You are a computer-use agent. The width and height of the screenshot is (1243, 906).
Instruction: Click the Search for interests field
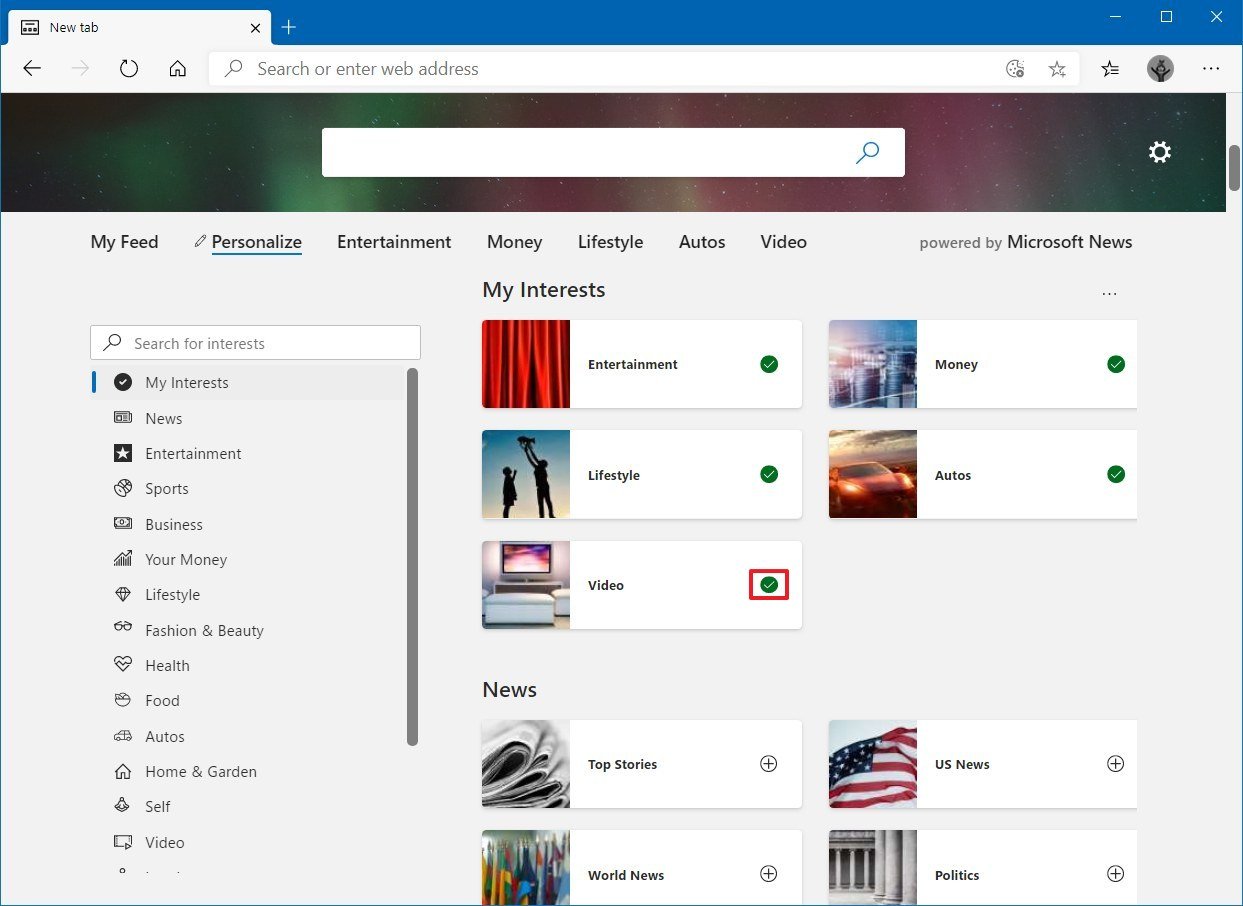click(x=256, y=343)
